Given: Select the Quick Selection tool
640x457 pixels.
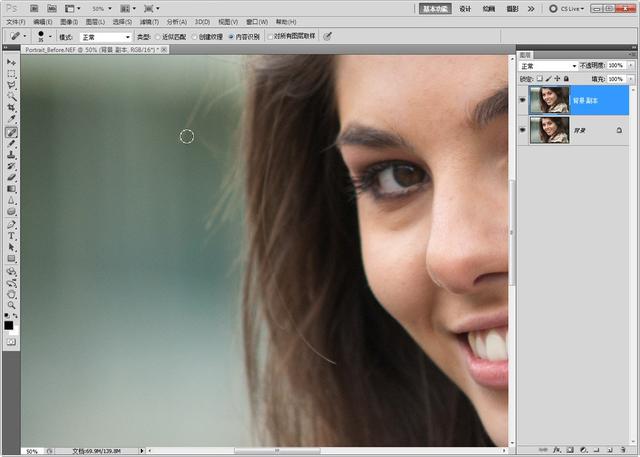Looking at the screenshot, I should click(x=11, y=97).
